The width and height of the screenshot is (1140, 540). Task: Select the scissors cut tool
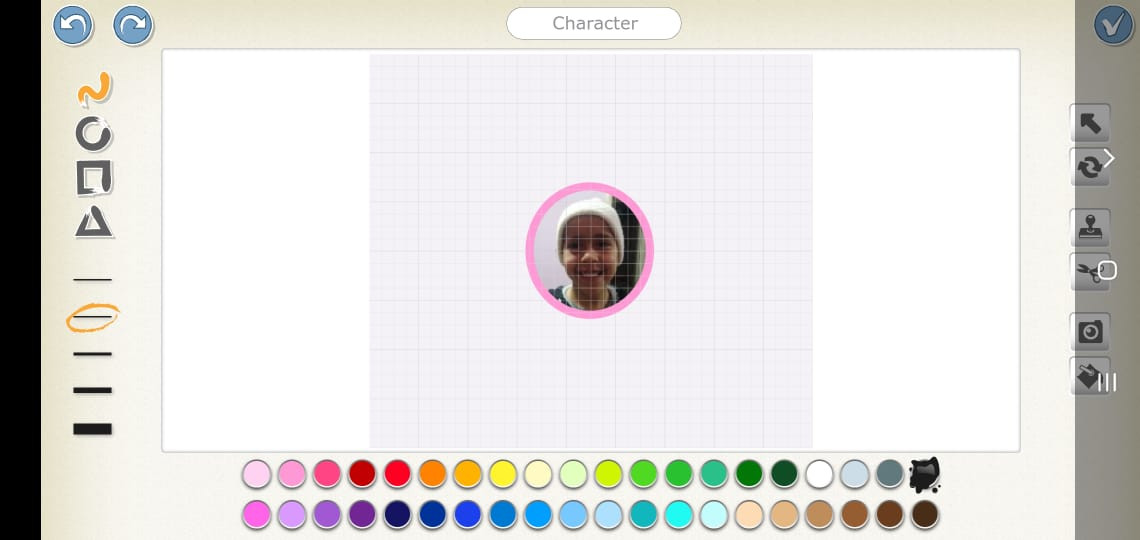[x=1090, y=273]
